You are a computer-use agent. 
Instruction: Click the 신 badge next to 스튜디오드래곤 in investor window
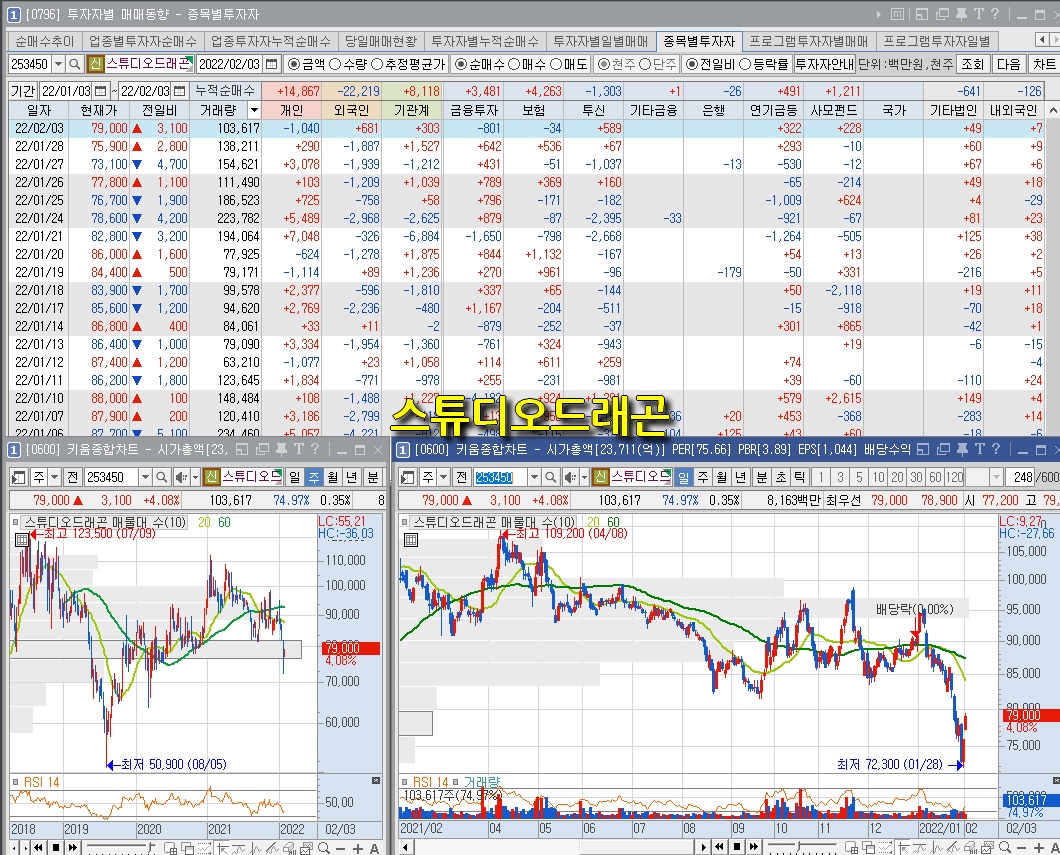click(x=95, y=64)
